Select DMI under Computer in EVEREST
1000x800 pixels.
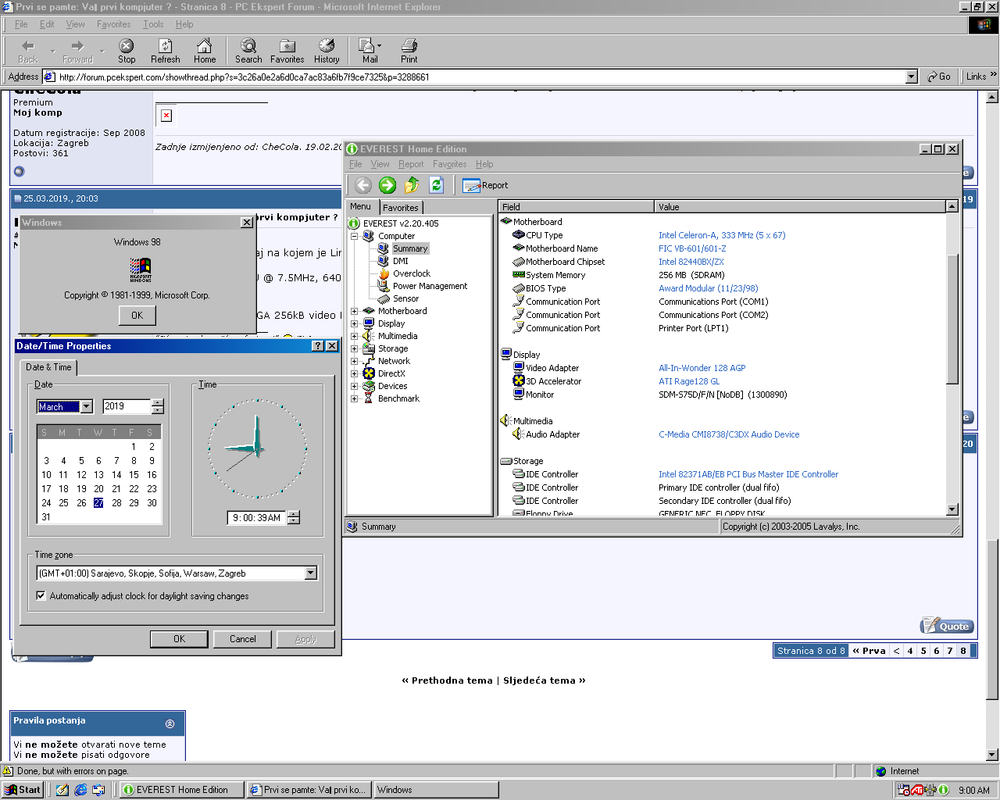401,261
